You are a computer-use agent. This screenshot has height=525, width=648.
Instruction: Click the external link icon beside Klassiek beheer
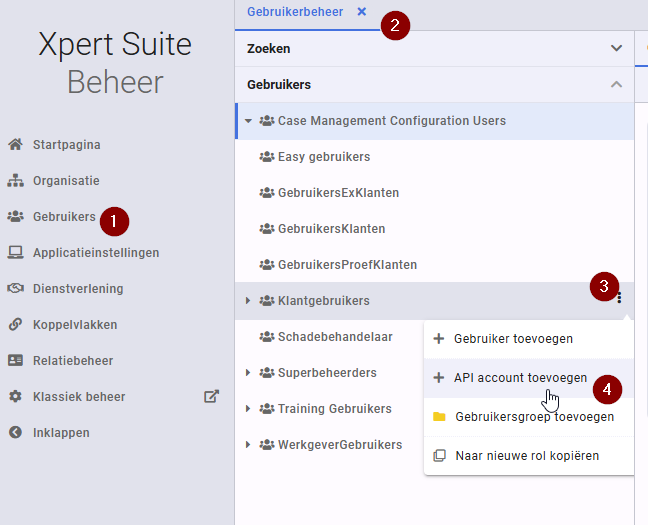211,396
